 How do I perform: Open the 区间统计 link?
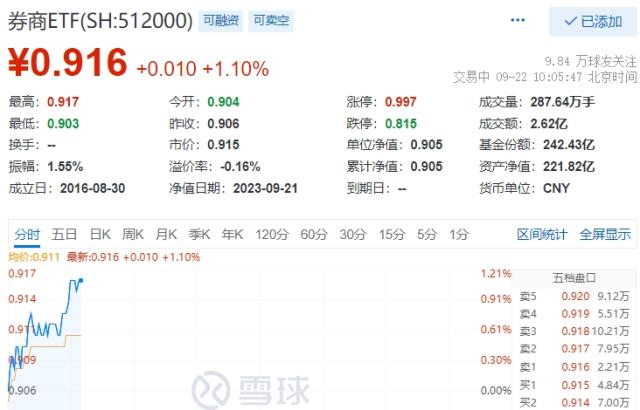coord(542,235)
